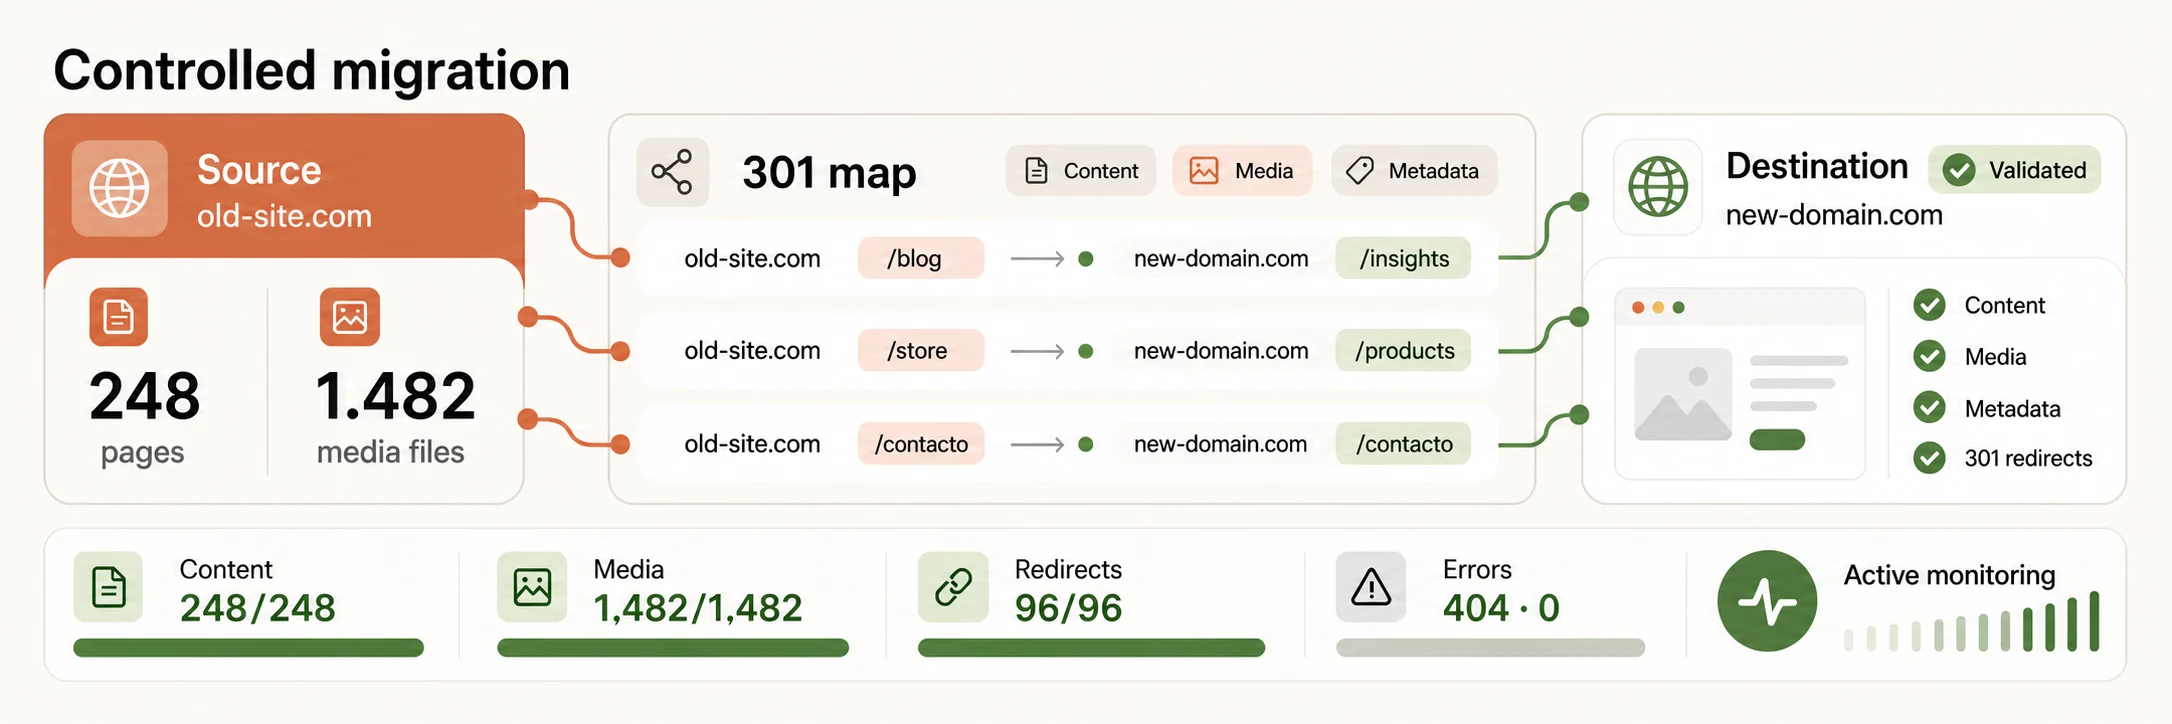Click old-site.com under Source heading

click(284, 216)
